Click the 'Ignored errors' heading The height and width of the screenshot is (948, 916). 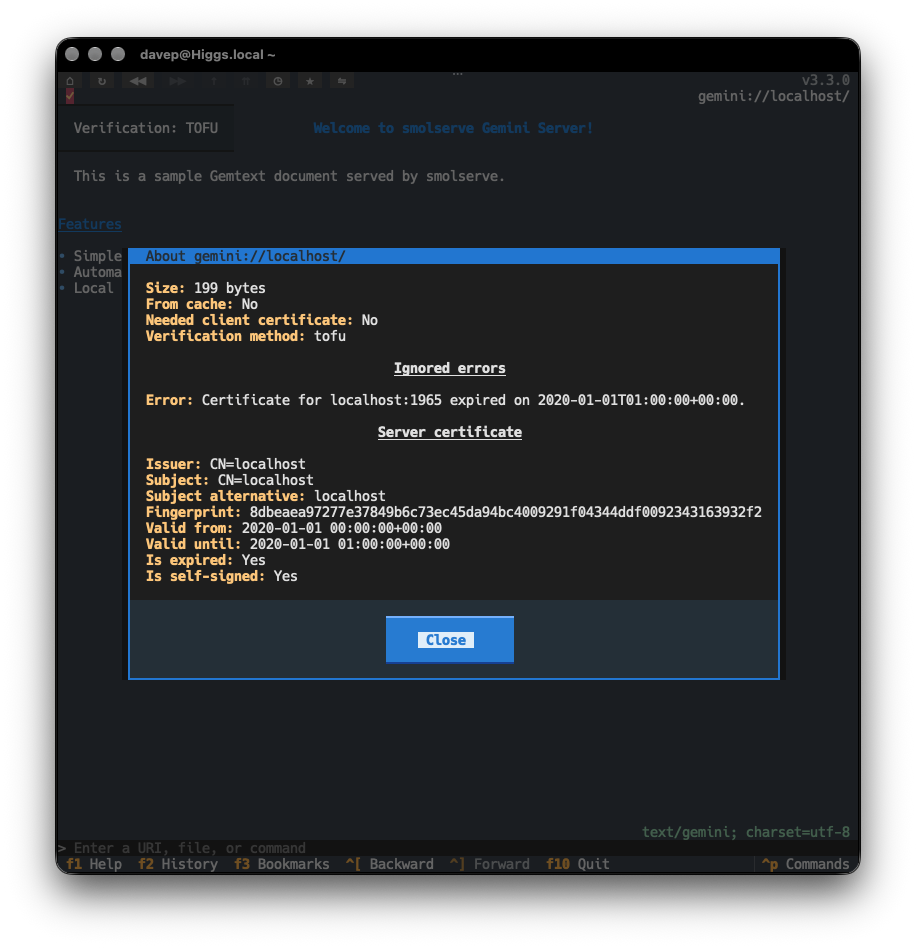tap(450, 368)
